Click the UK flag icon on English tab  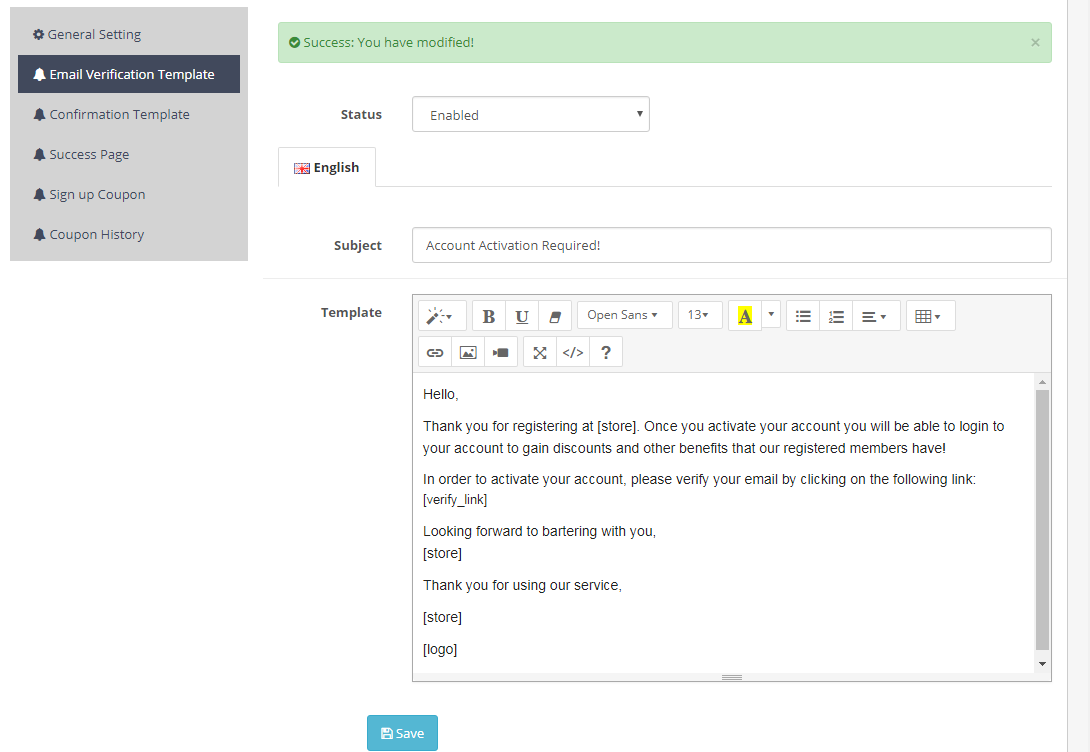[x=302, y=168]
